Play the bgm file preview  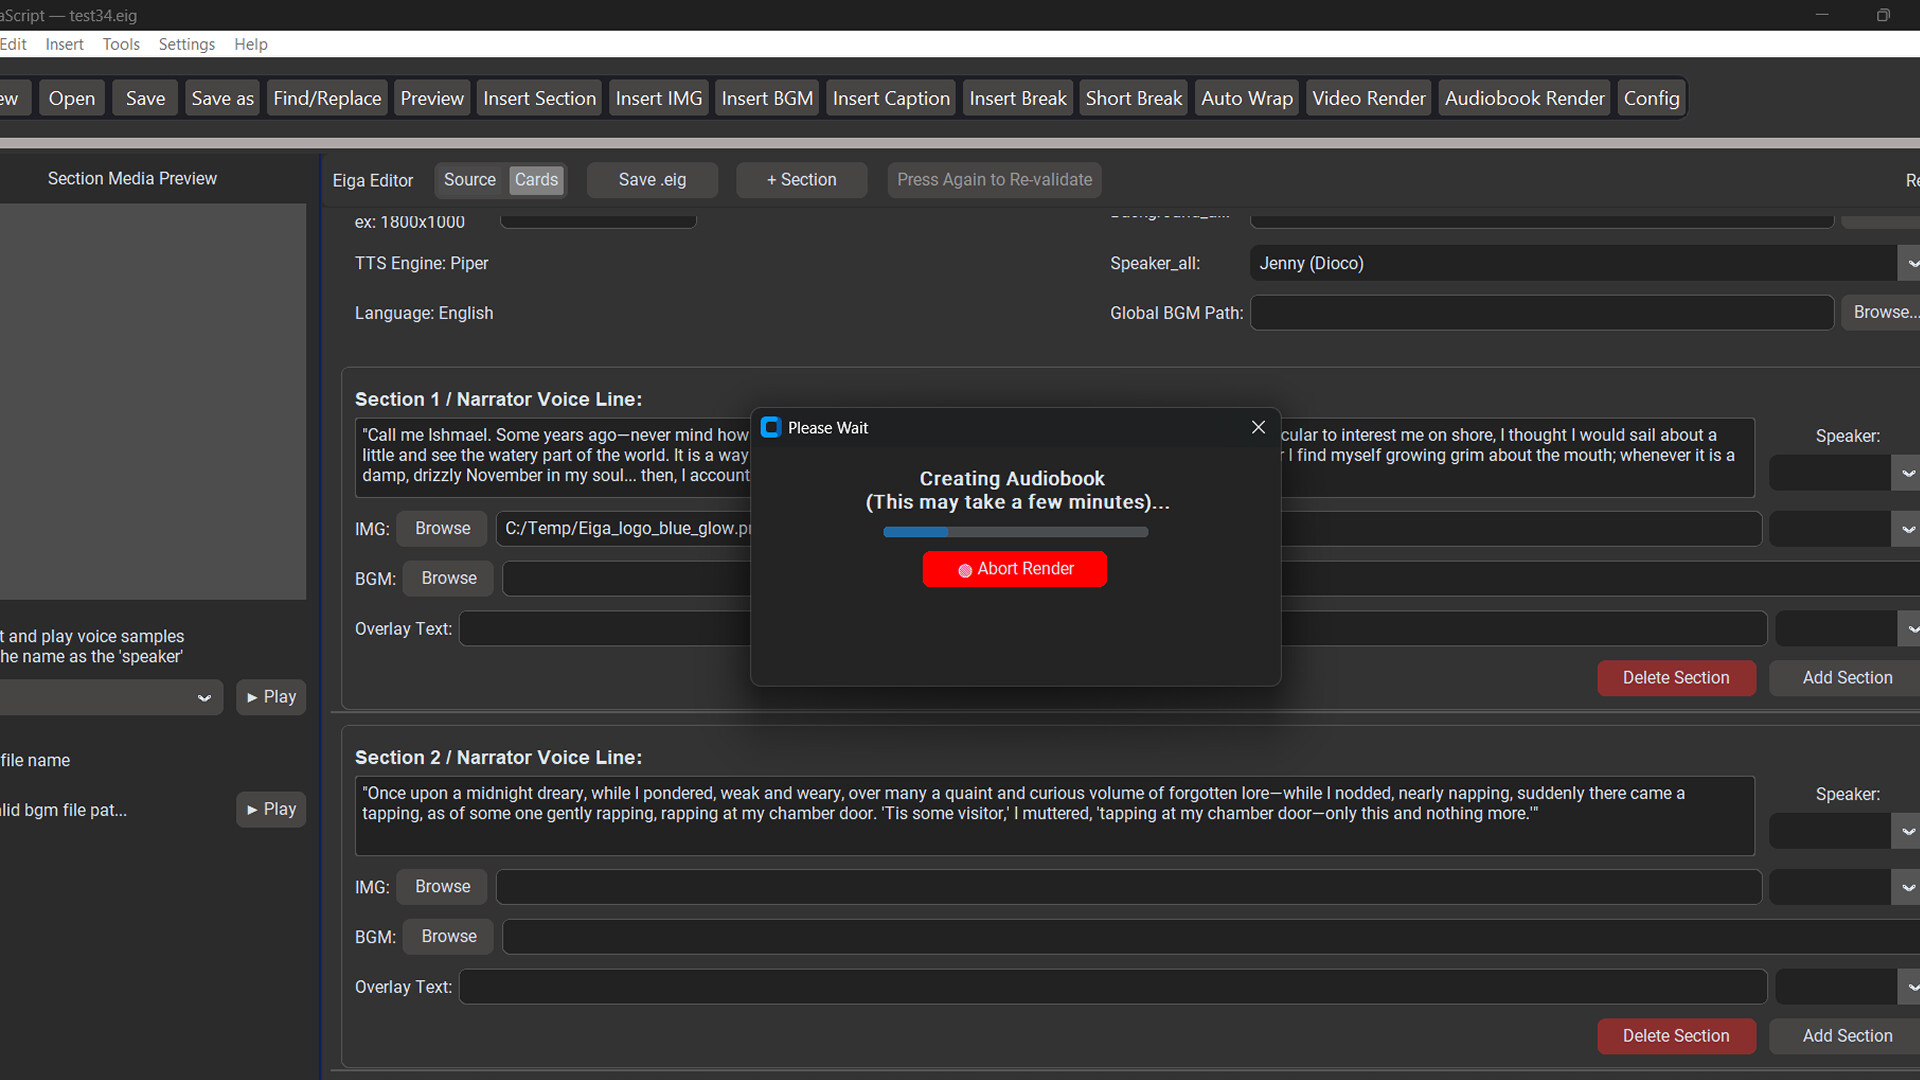pyautogui.click(x=270, y=809)
